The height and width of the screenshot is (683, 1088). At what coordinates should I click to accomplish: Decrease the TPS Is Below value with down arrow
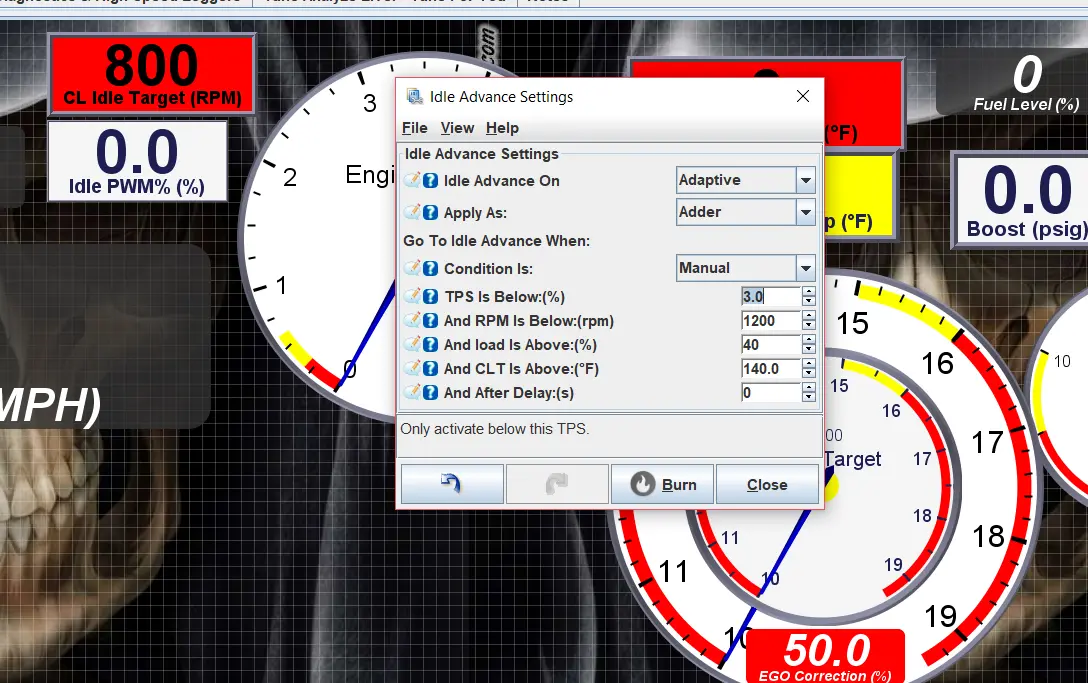[808, 301]
